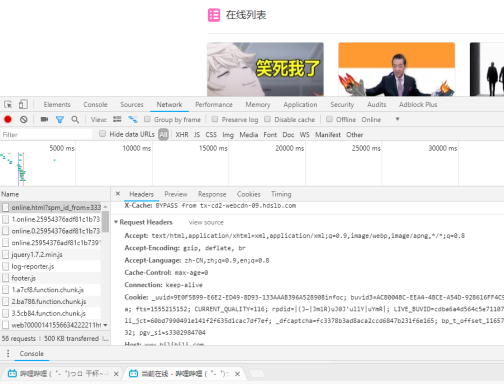Tick checkbox for log-reporter.js row
504x384 pixels.
click(x=5, y=266)
